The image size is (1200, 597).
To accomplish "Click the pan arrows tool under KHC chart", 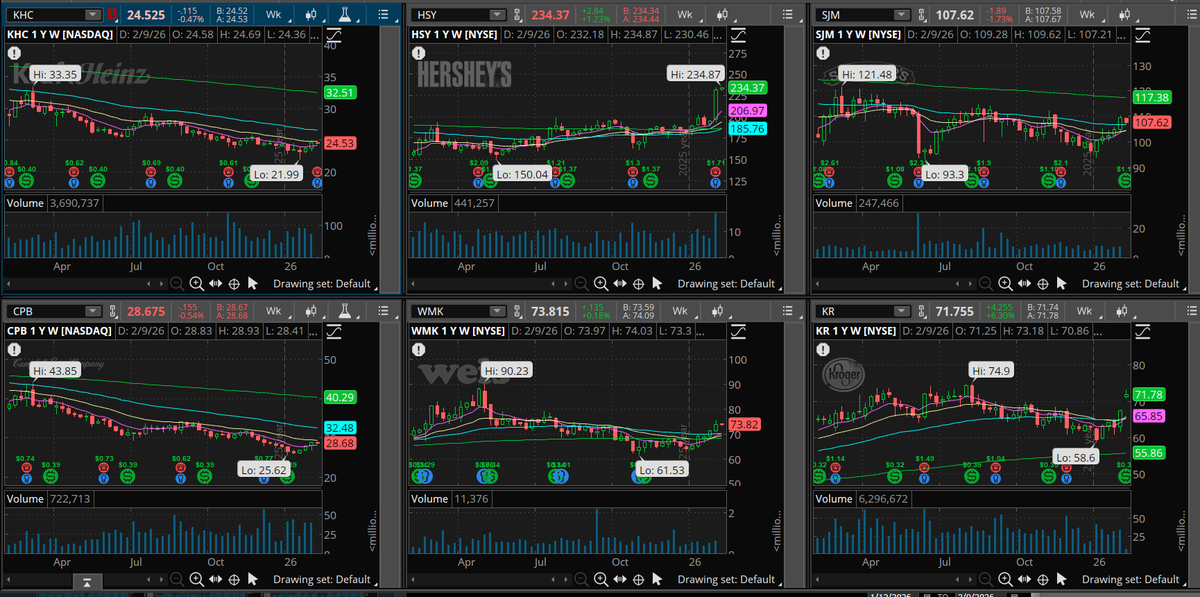I will [216, 284].
